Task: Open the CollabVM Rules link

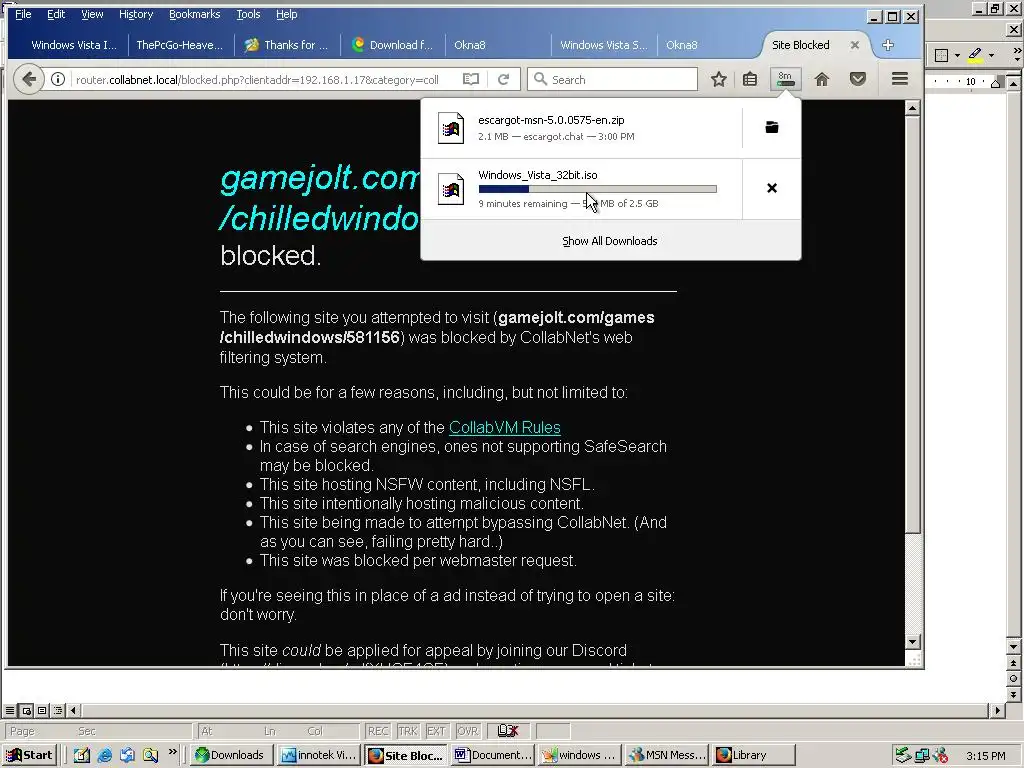Action: 505,427
